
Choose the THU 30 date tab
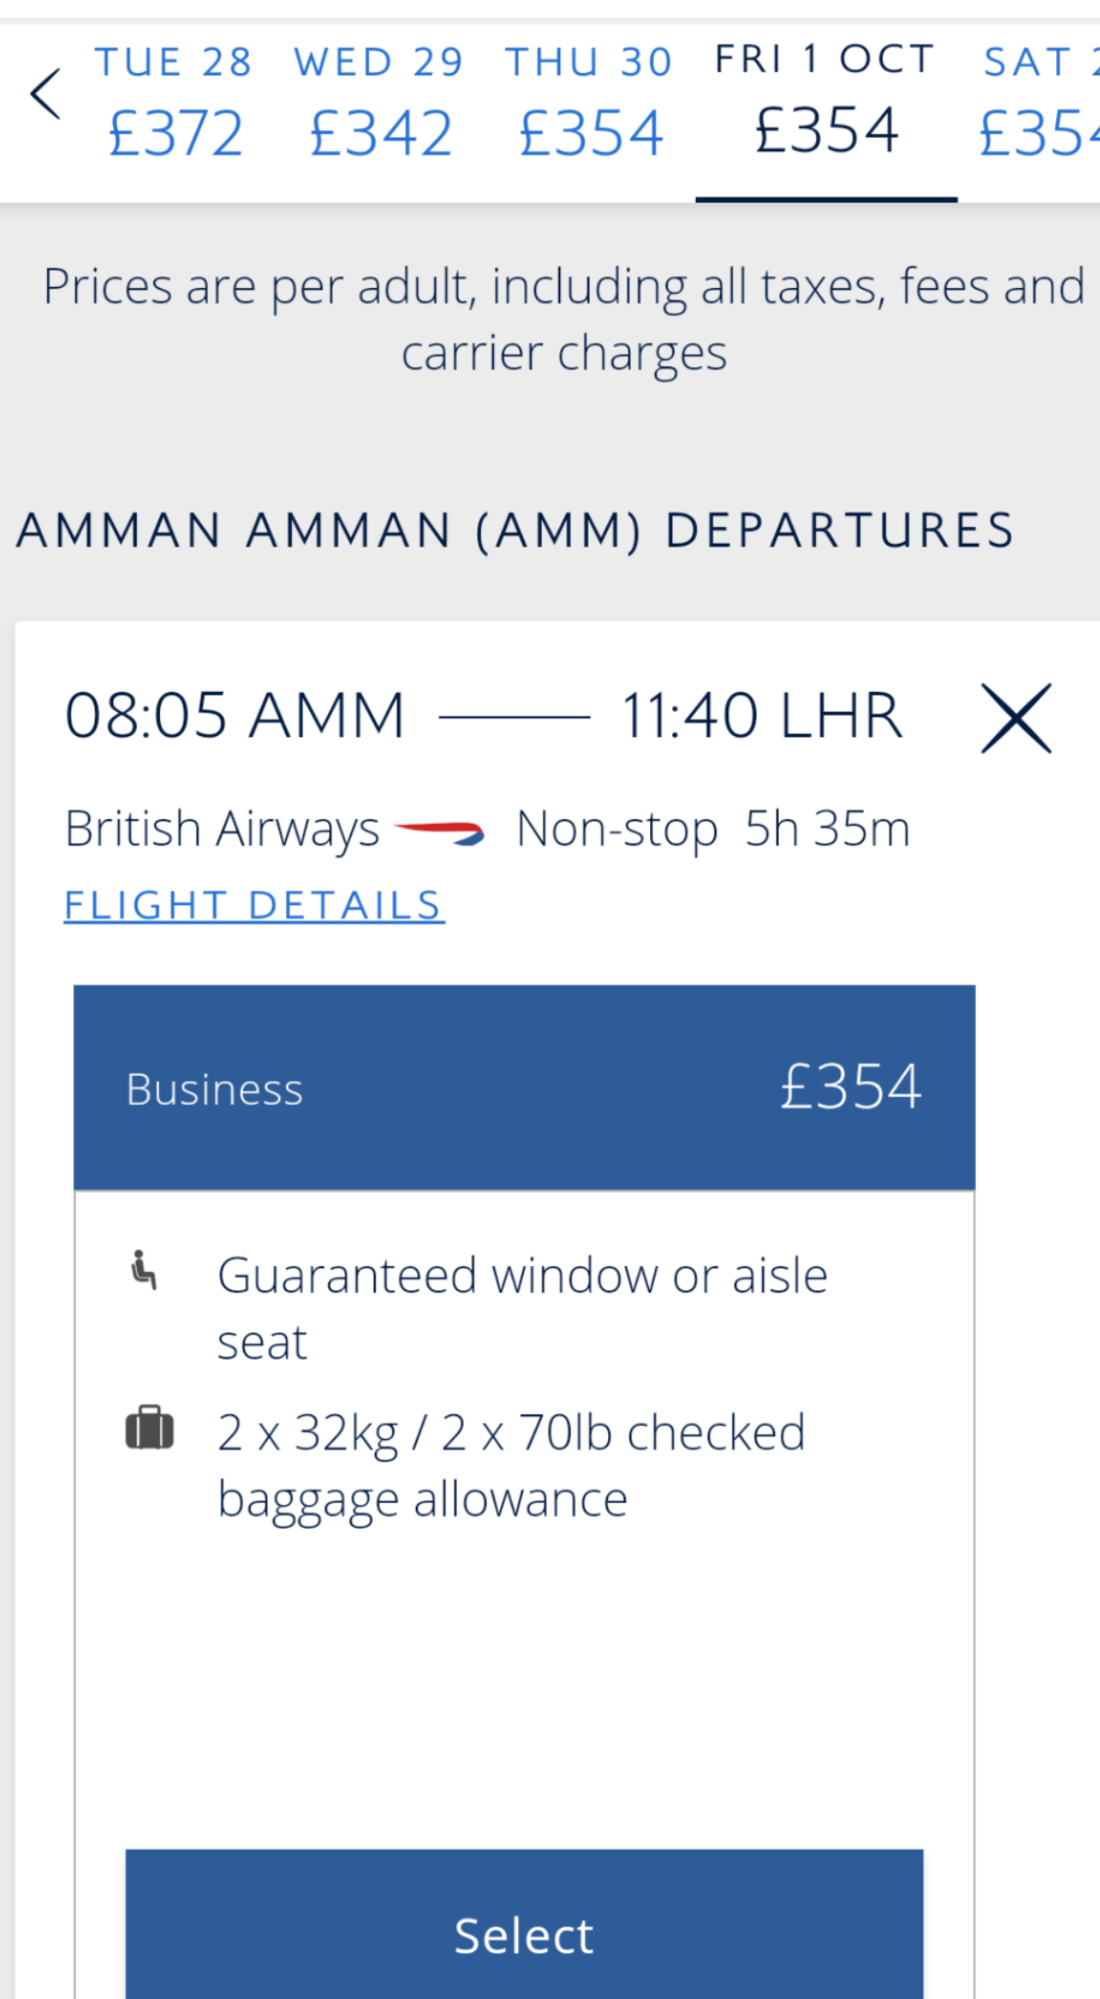[x=590, y=103]
